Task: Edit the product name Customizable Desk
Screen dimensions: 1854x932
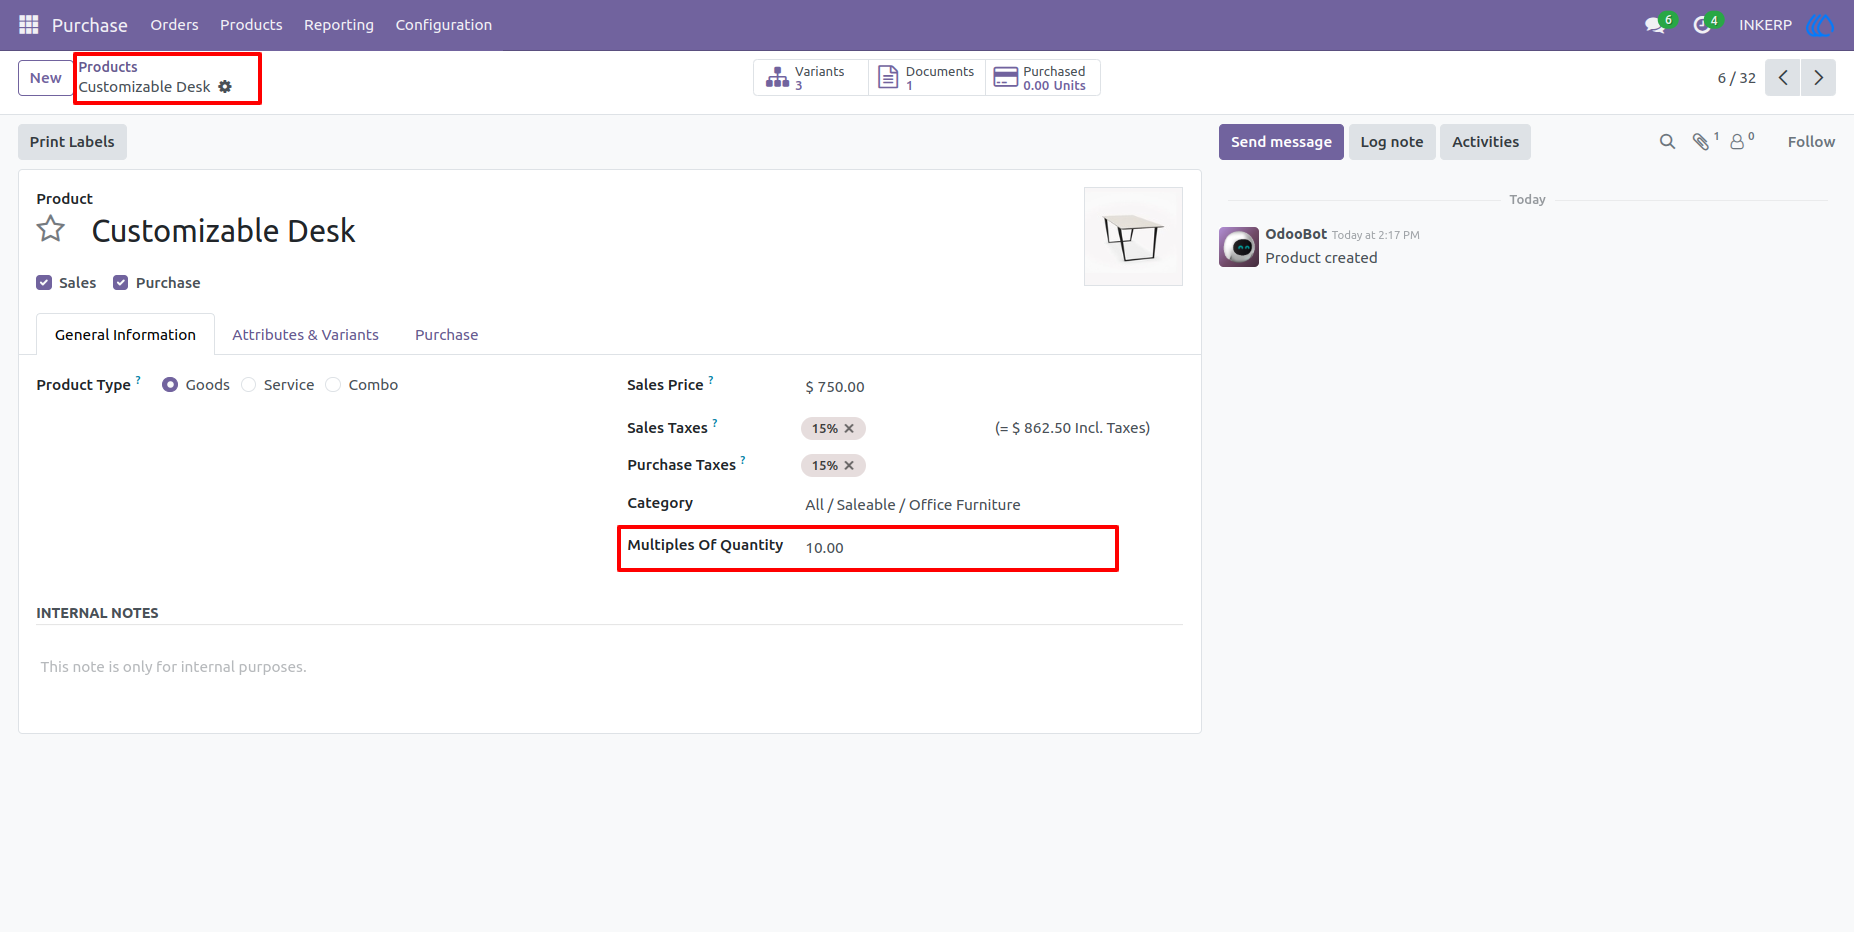Action: 224,231
